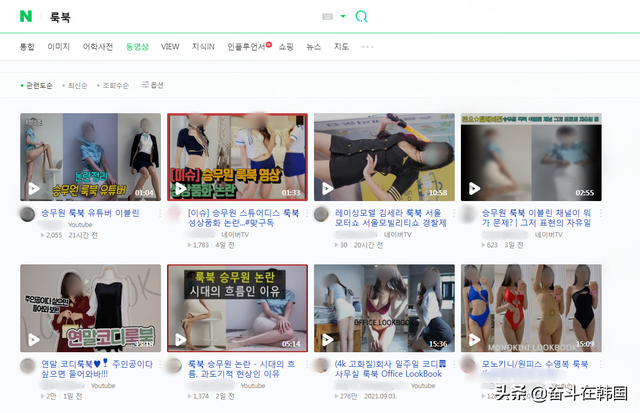Switch to the 이미지 tab

59,46
